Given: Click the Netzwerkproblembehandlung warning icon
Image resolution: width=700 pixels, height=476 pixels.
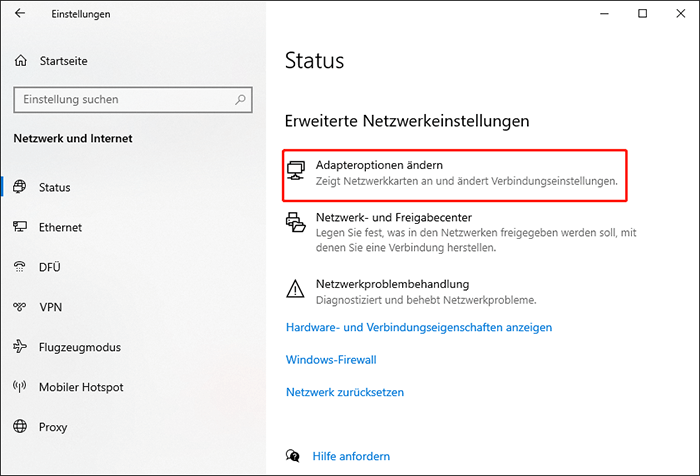Looking at the screenshot, I should (296, 290).
